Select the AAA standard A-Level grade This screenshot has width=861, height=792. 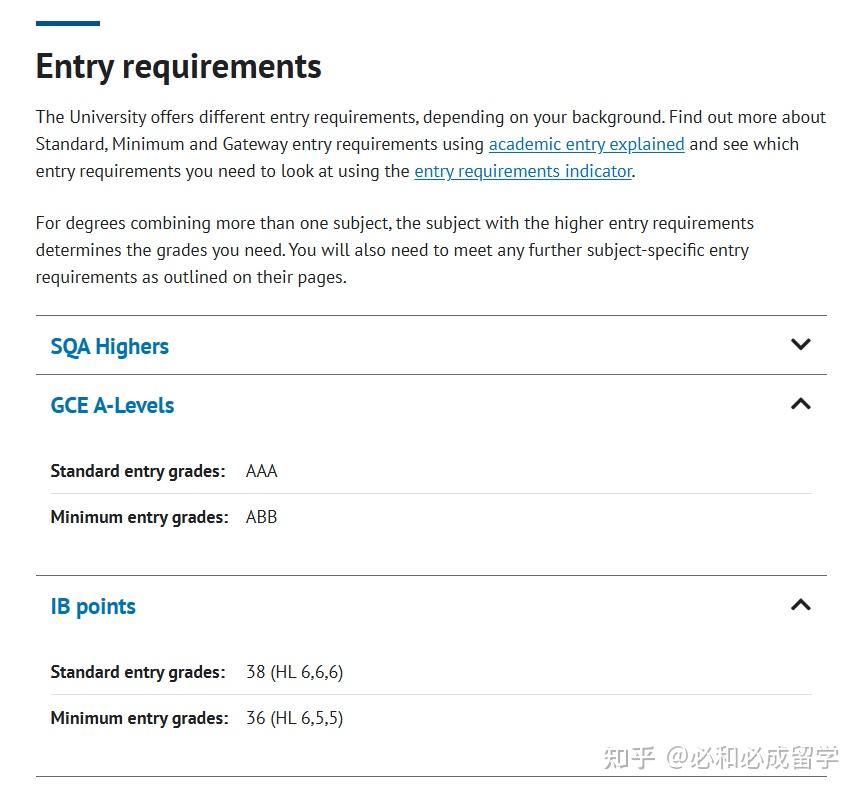261,471
